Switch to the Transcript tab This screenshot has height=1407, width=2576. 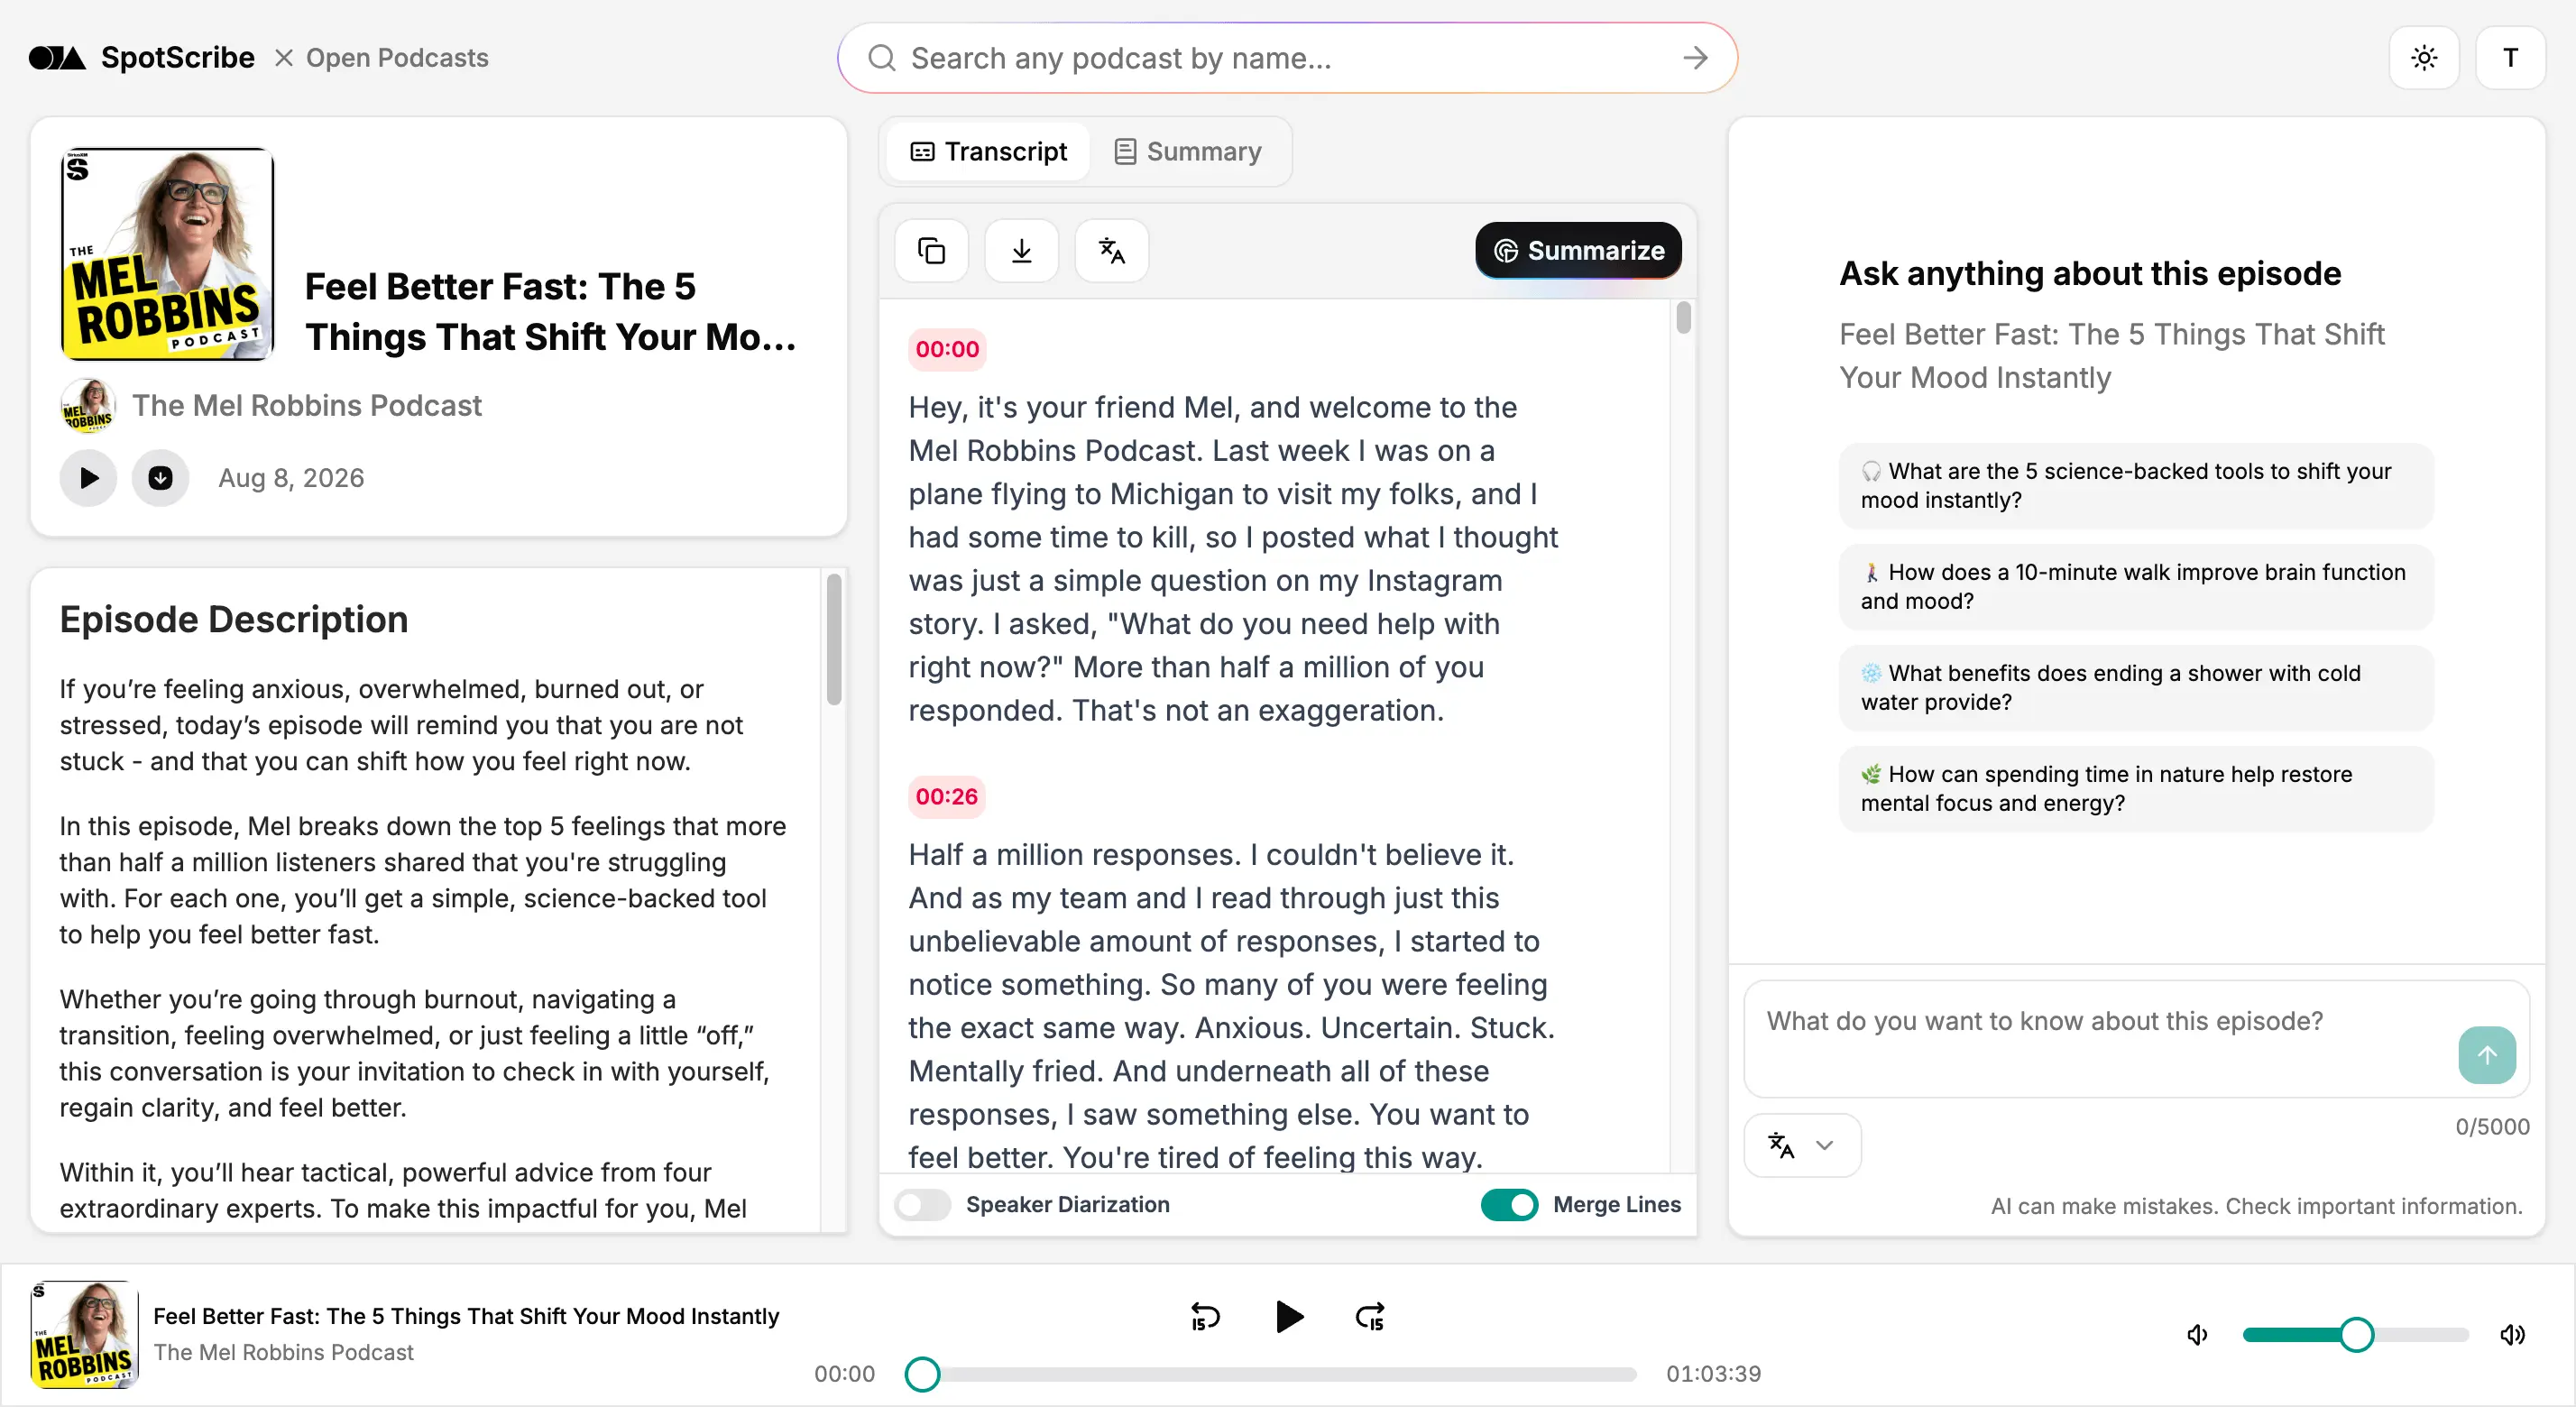click(x=988, y=151)
